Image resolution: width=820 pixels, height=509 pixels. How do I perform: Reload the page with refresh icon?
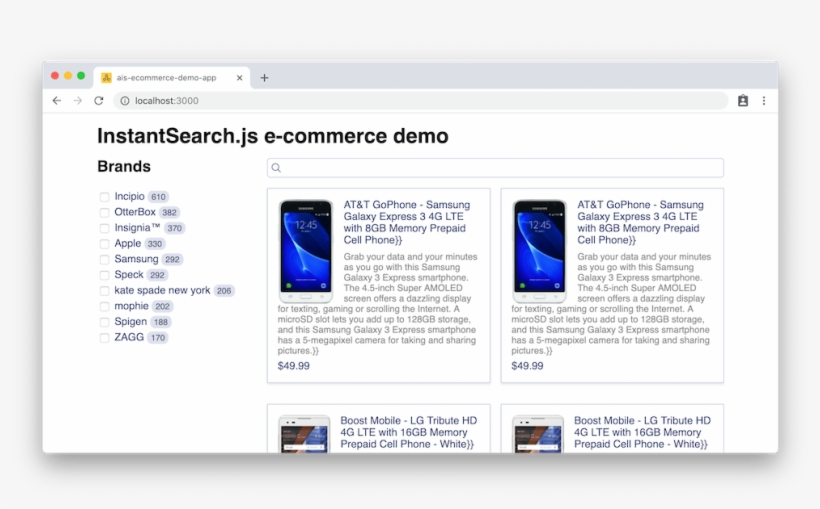[99, 101]
